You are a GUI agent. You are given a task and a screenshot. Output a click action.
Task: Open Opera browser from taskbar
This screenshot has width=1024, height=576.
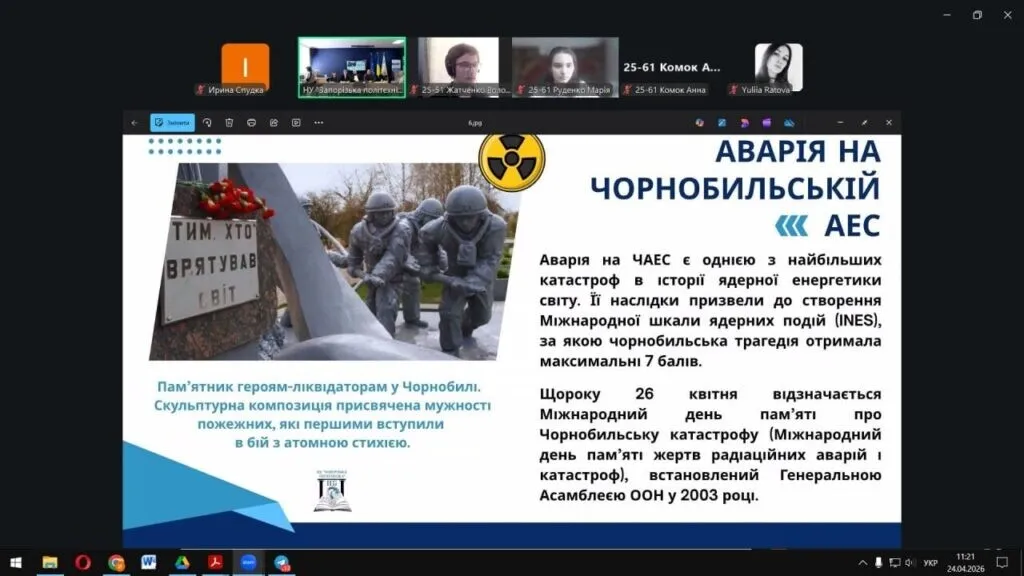click(x=83, y=562)
